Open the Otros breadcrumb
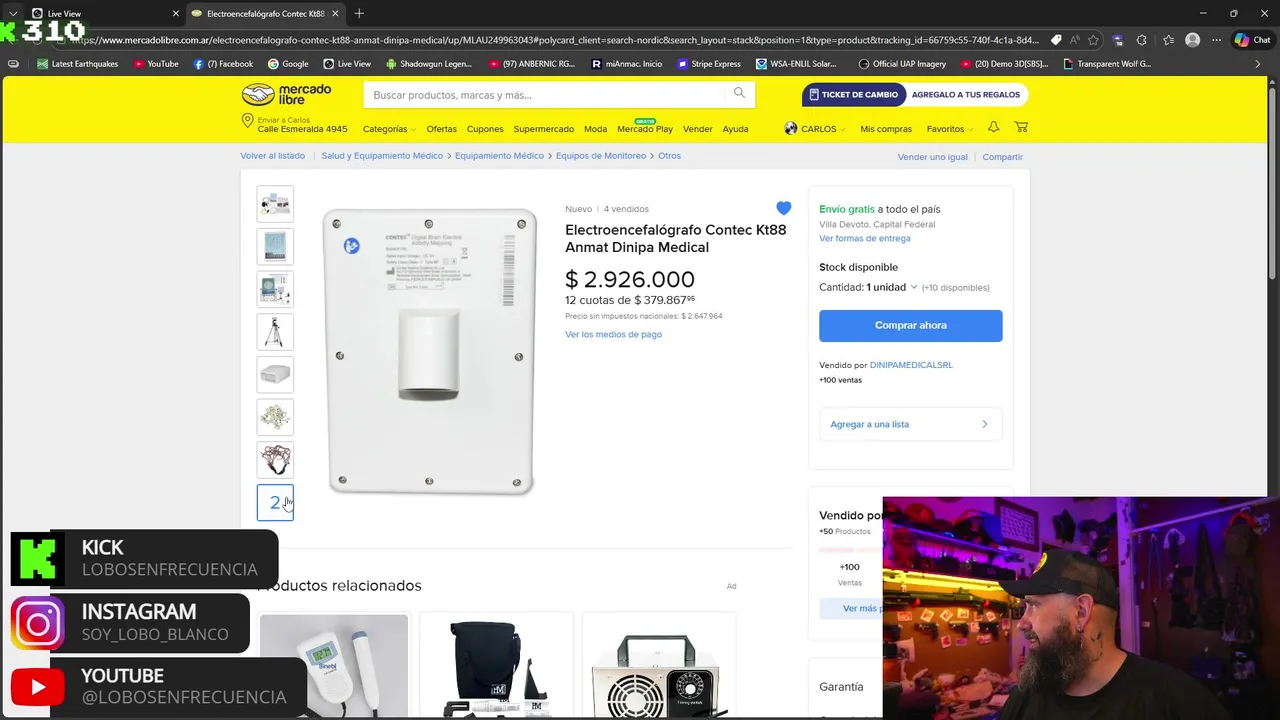This screenshot has height=720, width=1280. tap(669, 156)
